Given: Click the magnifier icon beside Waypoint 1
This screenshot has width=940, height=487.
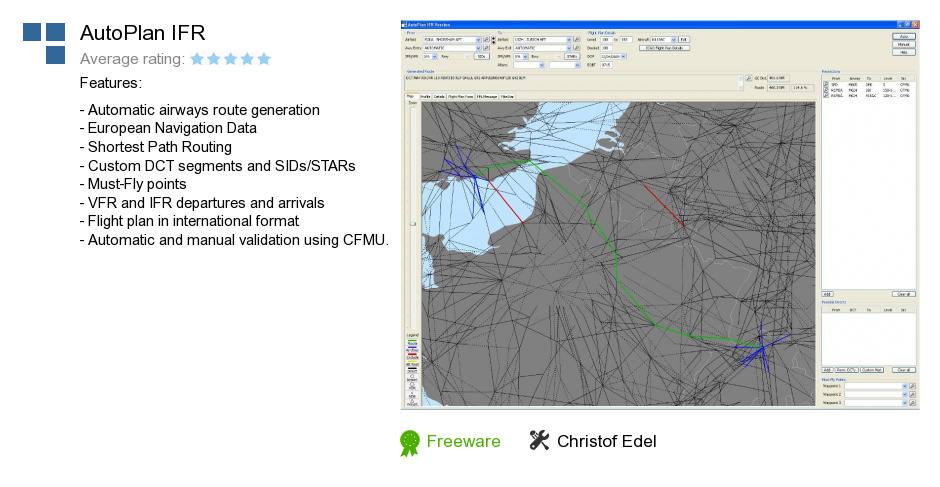Looking at the screenshot, I should (x=912, y=386).
